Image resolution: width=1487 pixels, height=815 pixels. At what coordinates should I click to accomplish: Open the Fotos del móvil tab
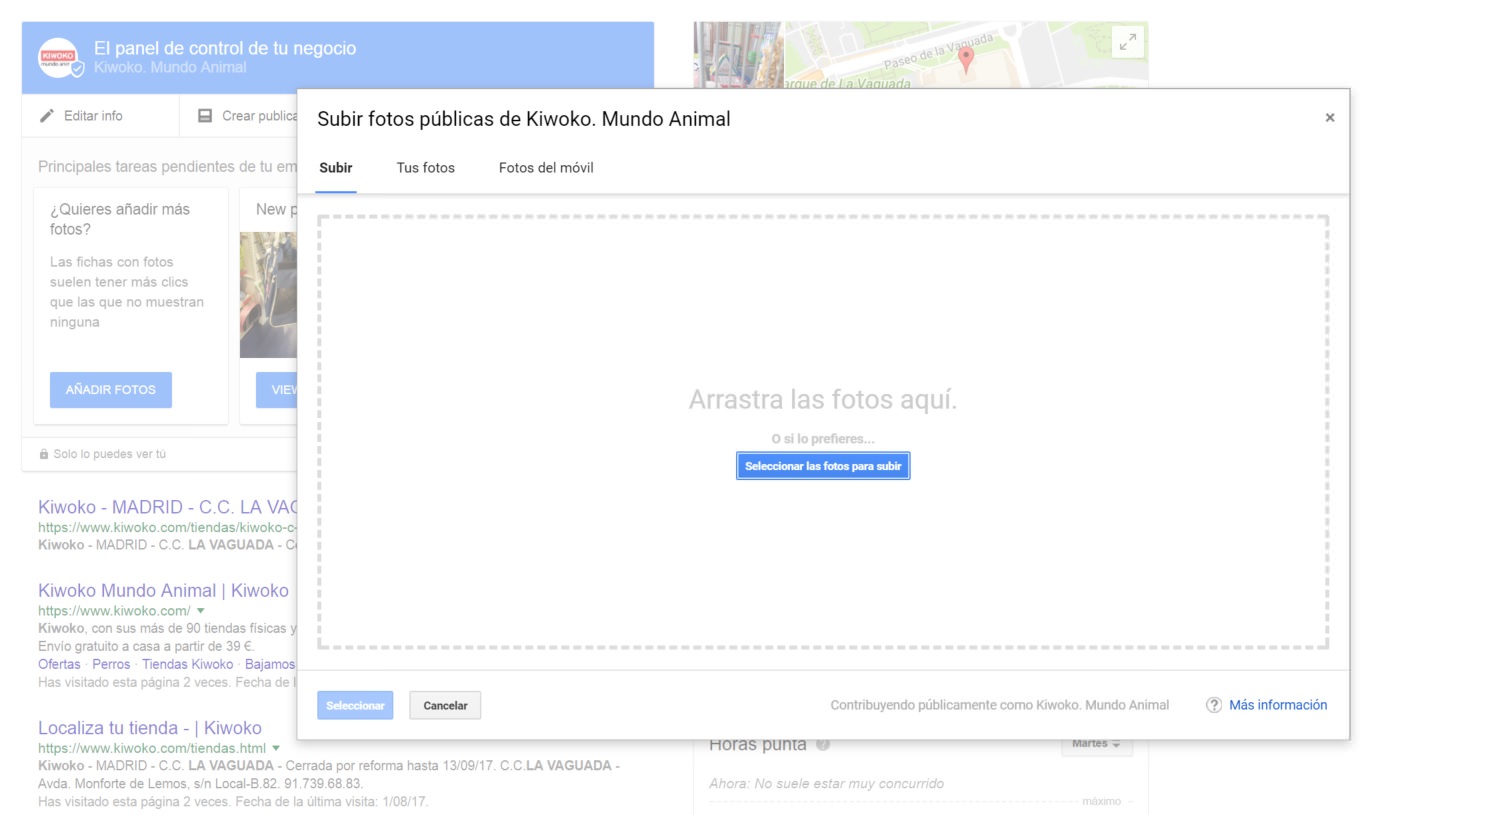coord(546,168)
